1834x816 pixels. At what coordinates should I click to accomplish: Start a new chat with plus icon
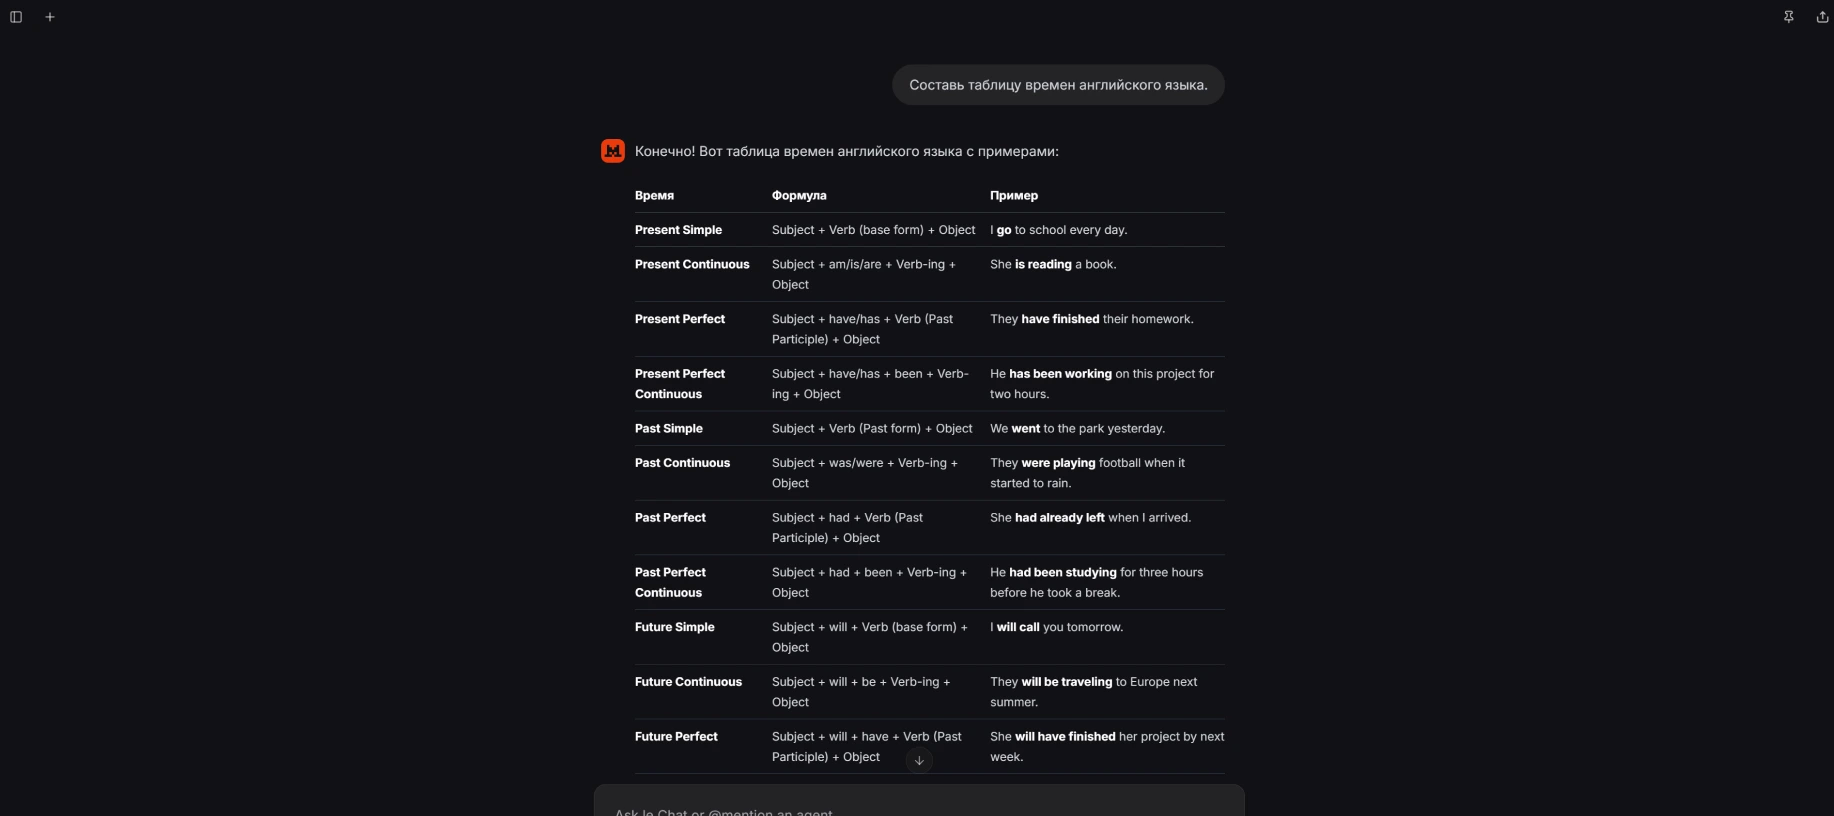[x=50, y=17]
